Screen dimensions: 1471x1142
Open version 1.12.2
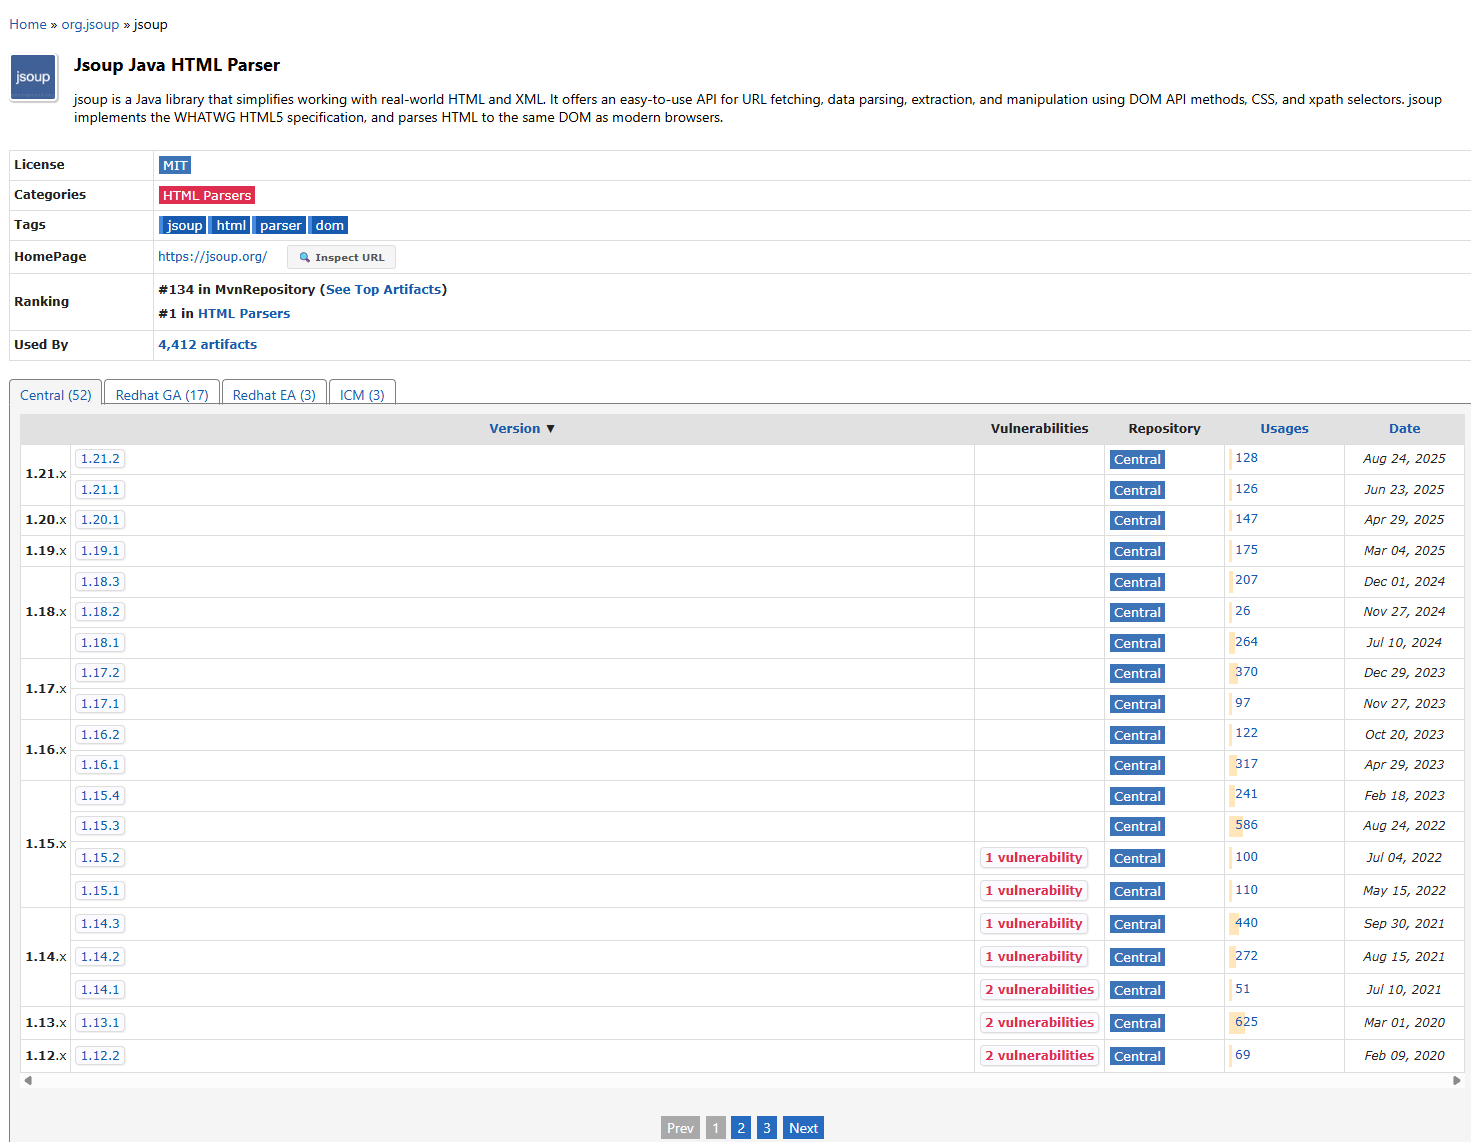point(100,1056)
